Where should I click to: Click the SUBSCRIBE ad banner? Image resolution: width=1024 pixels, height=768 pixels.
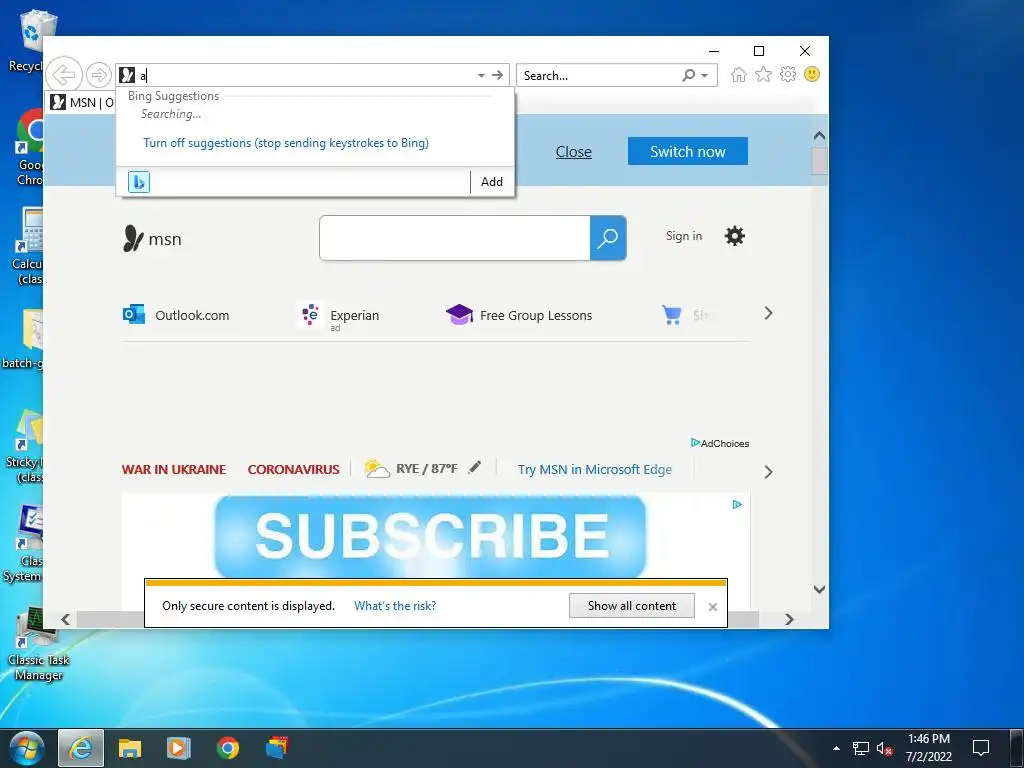430,537
